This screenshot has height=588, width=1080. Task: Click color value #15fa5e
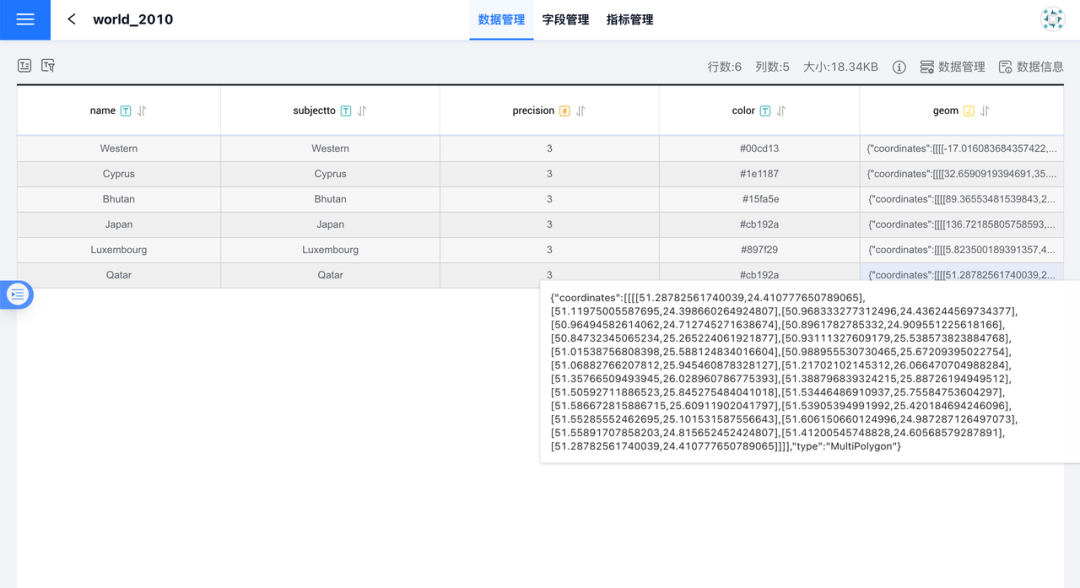[x=760, y=199]
